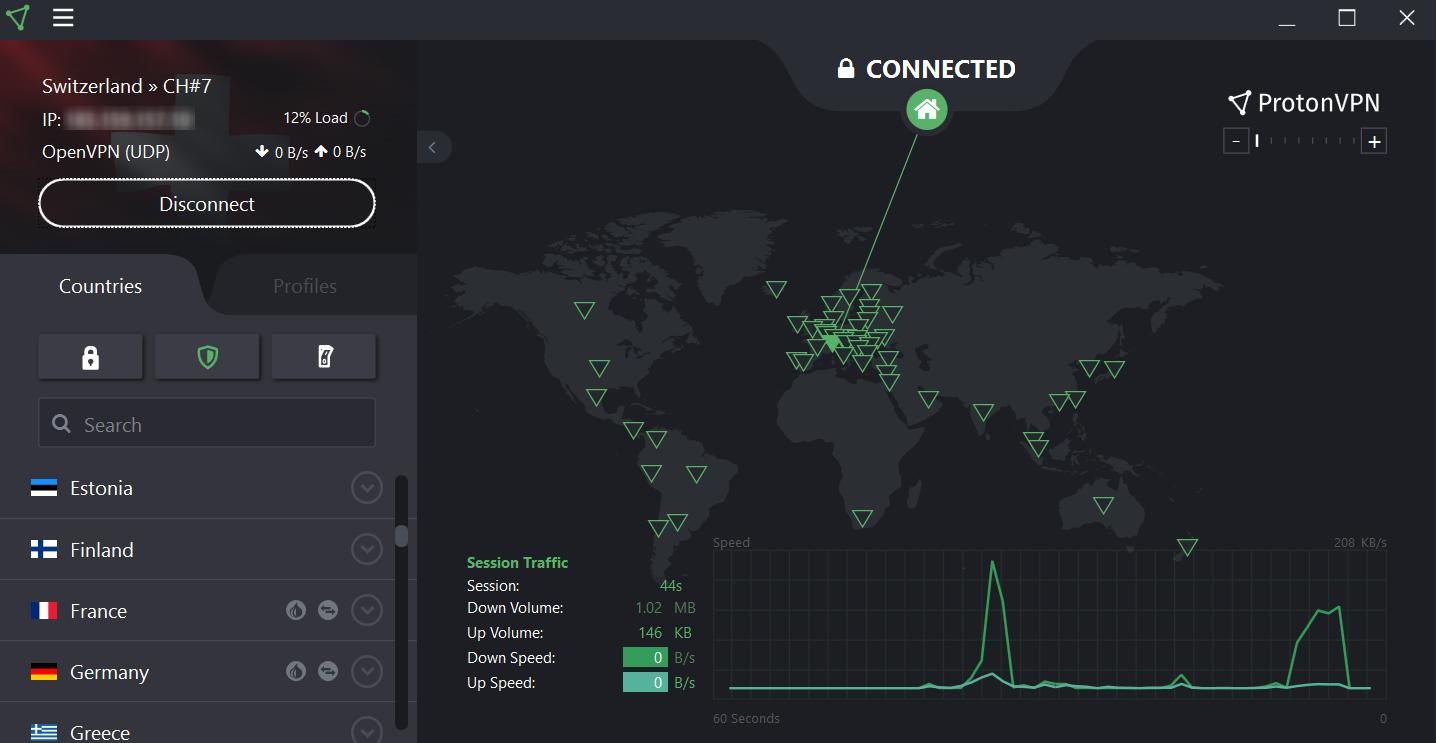Click the green Down Speed bar
The width and height of the screenshot is (1436, 743).
tap(645, 658)
